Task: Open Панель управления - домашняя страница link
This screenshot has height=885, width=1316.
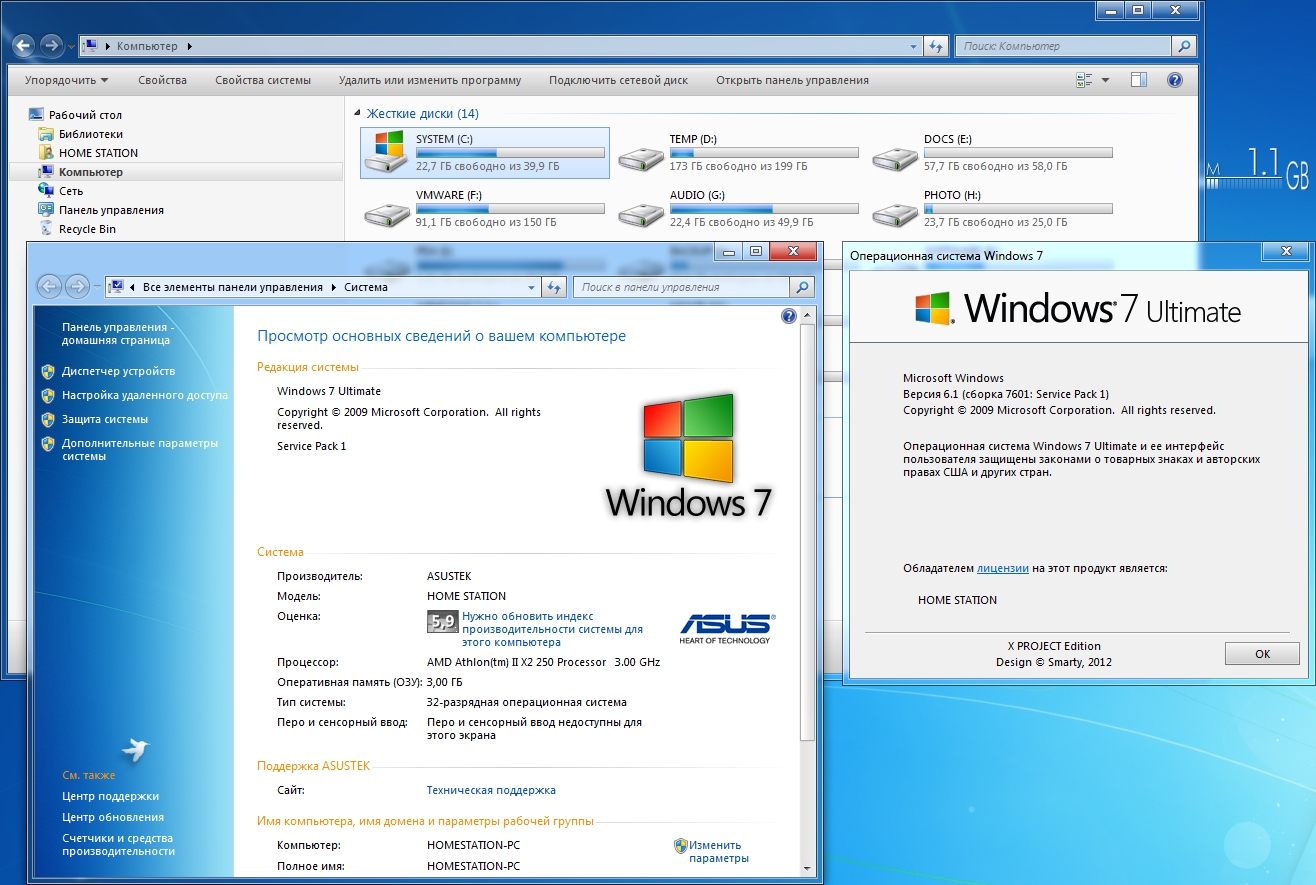Action: pyautogui.click(x=118, y=334)
